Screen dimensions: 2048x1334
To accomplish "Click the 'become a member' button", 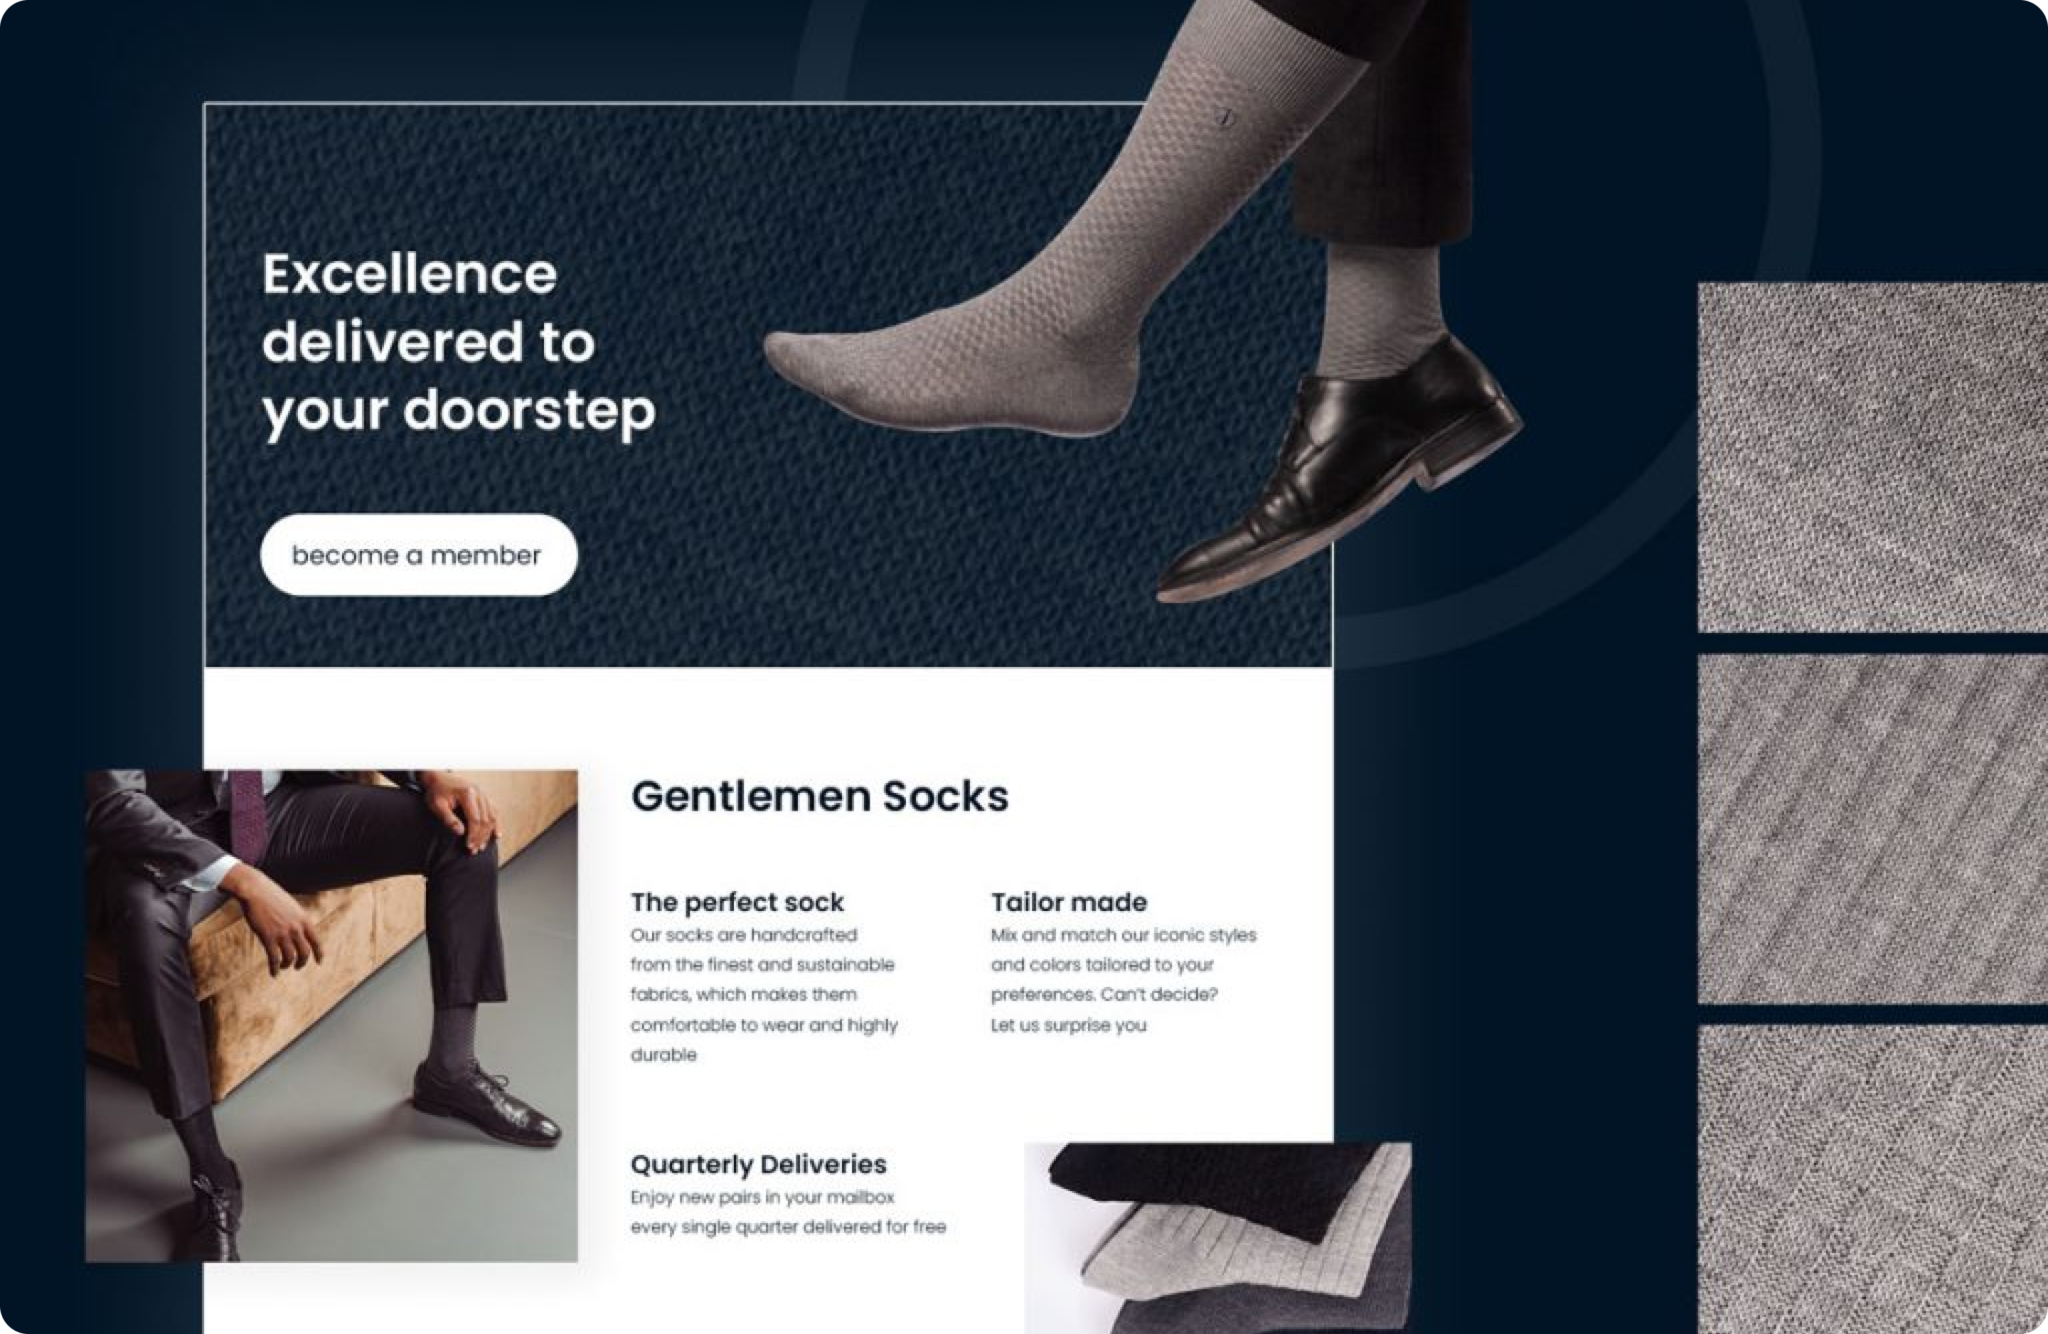I will point(418,555).
